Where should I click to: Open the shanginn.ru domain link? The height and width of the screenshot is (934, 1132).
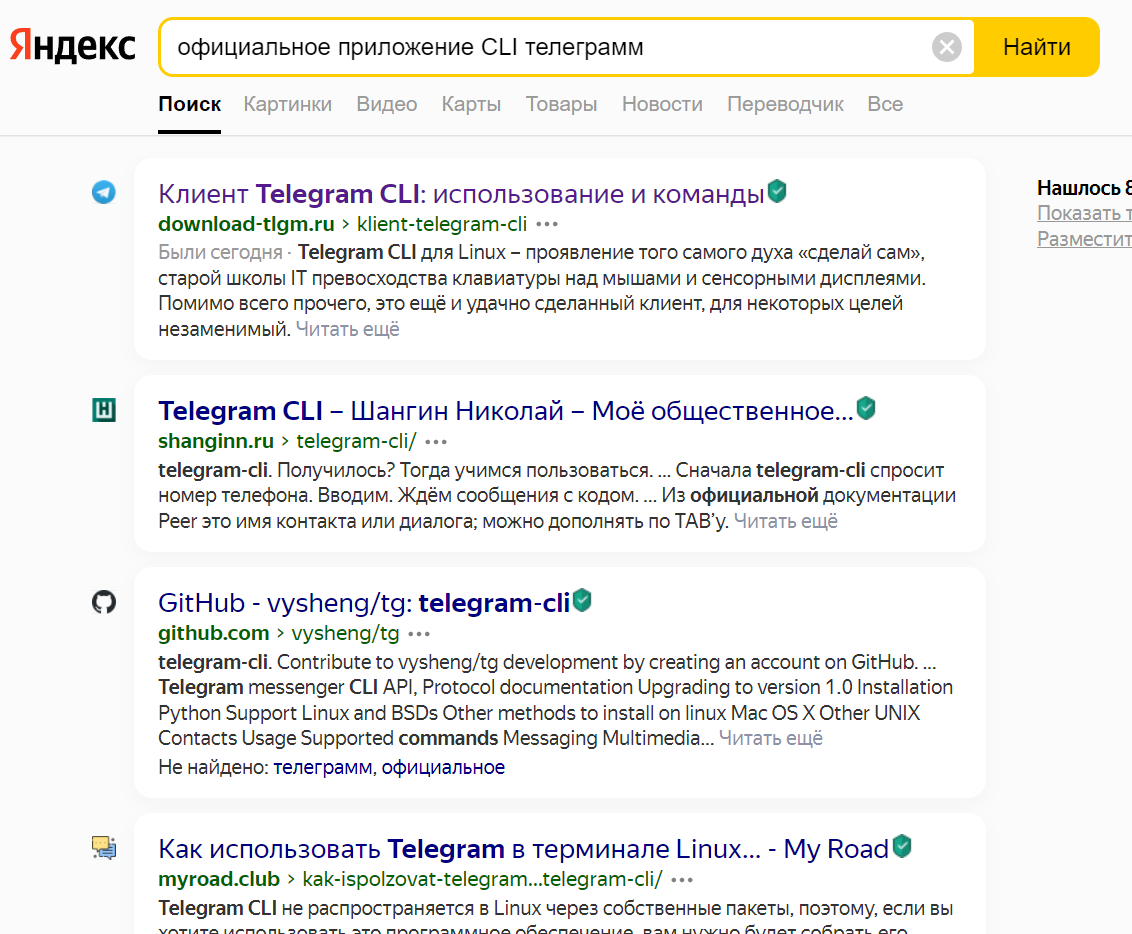click(x=216, y=441)
